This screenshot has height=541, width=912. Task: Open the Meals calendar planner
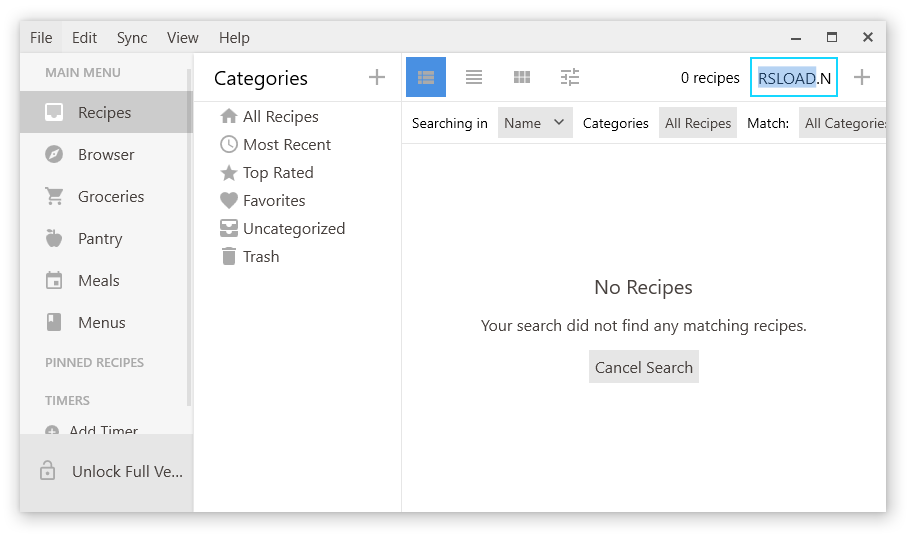point(98,281)
